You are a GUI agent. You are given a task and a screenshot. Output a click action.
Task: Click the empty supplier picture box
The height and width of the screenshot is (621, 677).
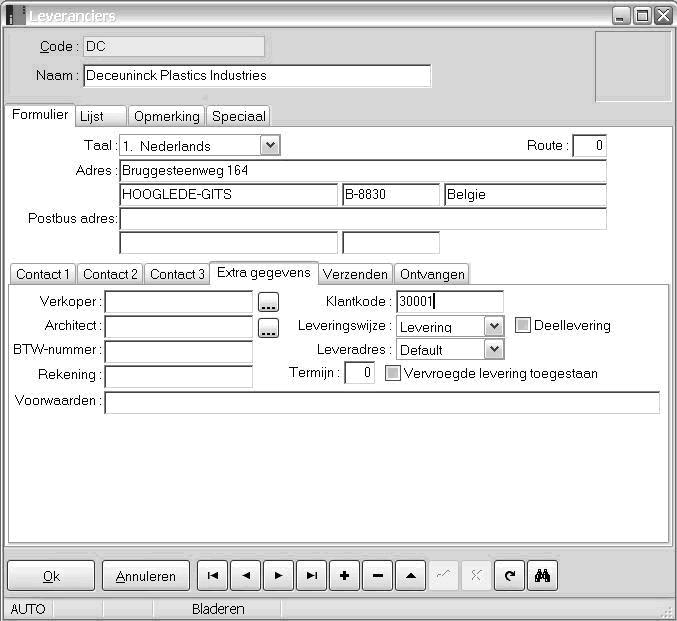point(633,67)
